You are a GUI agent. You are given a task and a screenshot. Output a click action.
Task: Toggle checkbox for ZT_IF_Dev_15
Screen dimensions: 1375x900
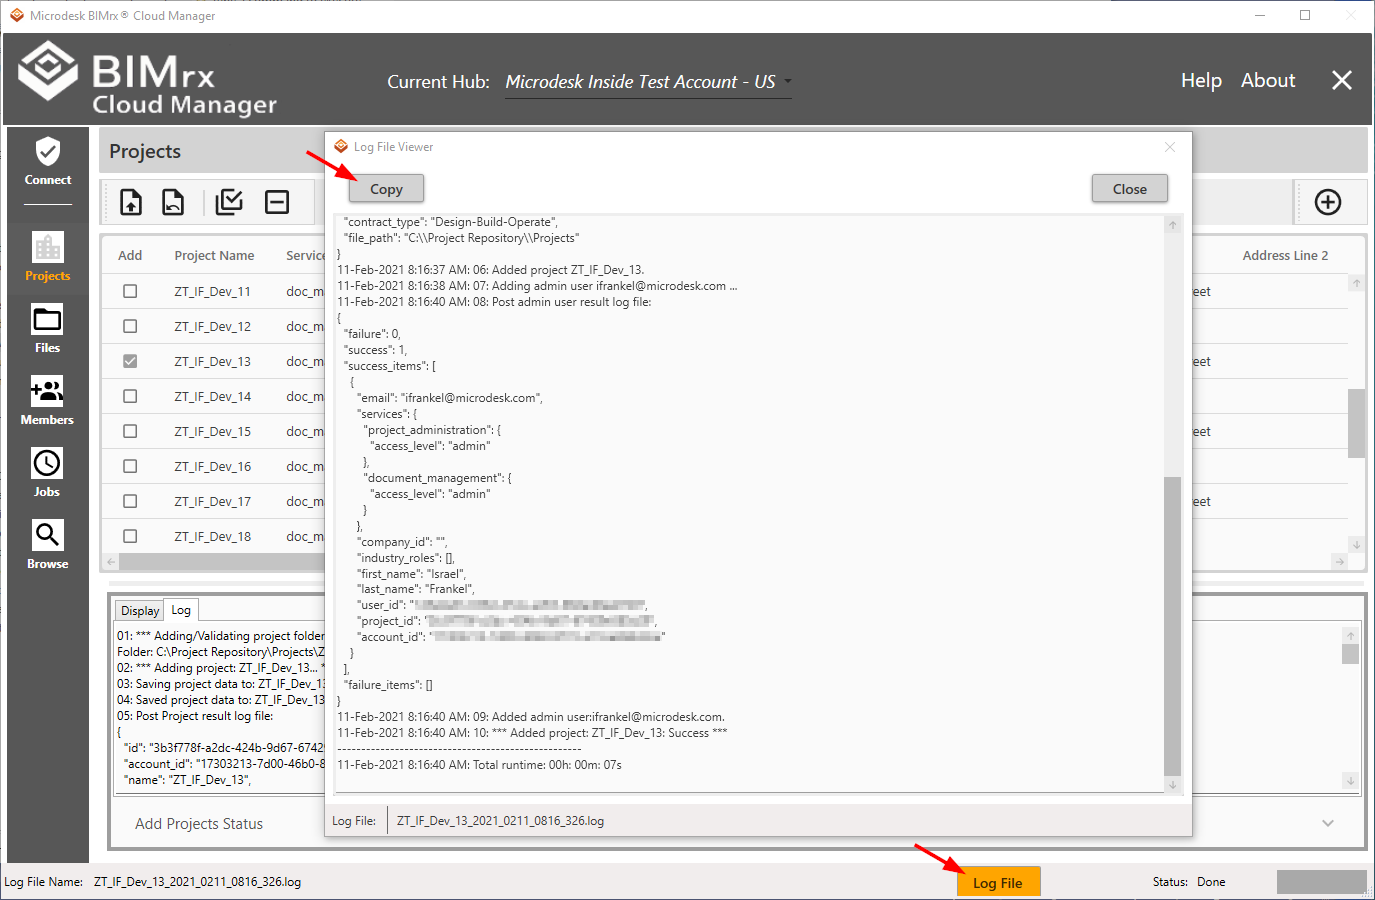coord(130,431)
